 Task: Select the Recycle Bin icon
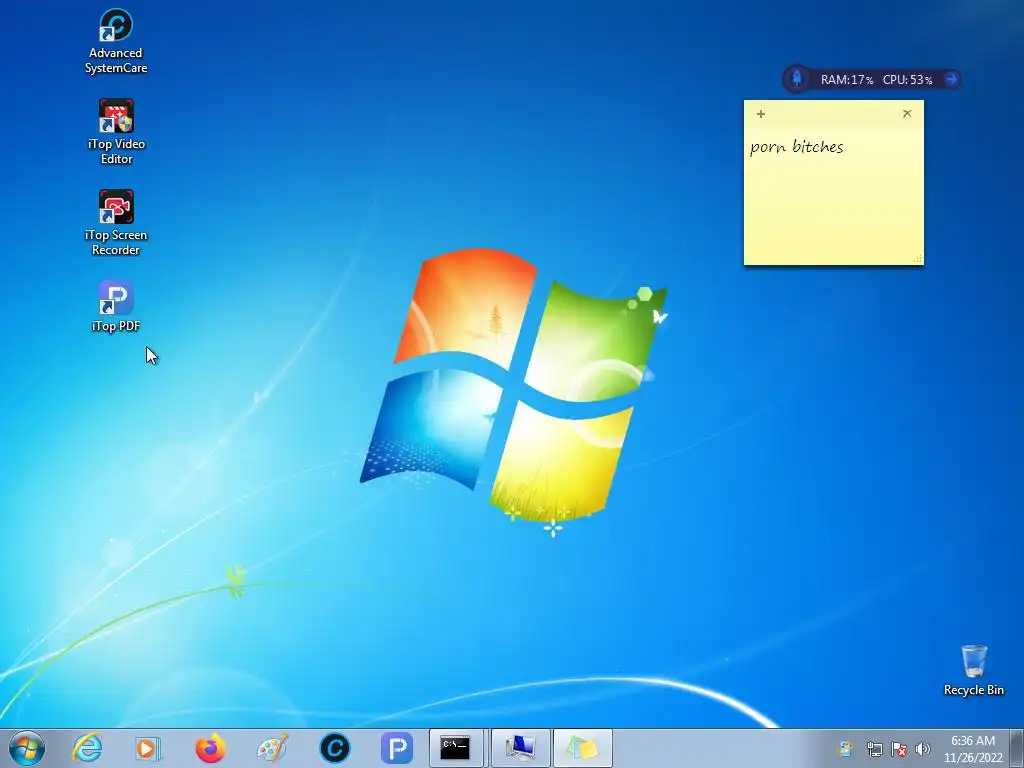point(974,670)
